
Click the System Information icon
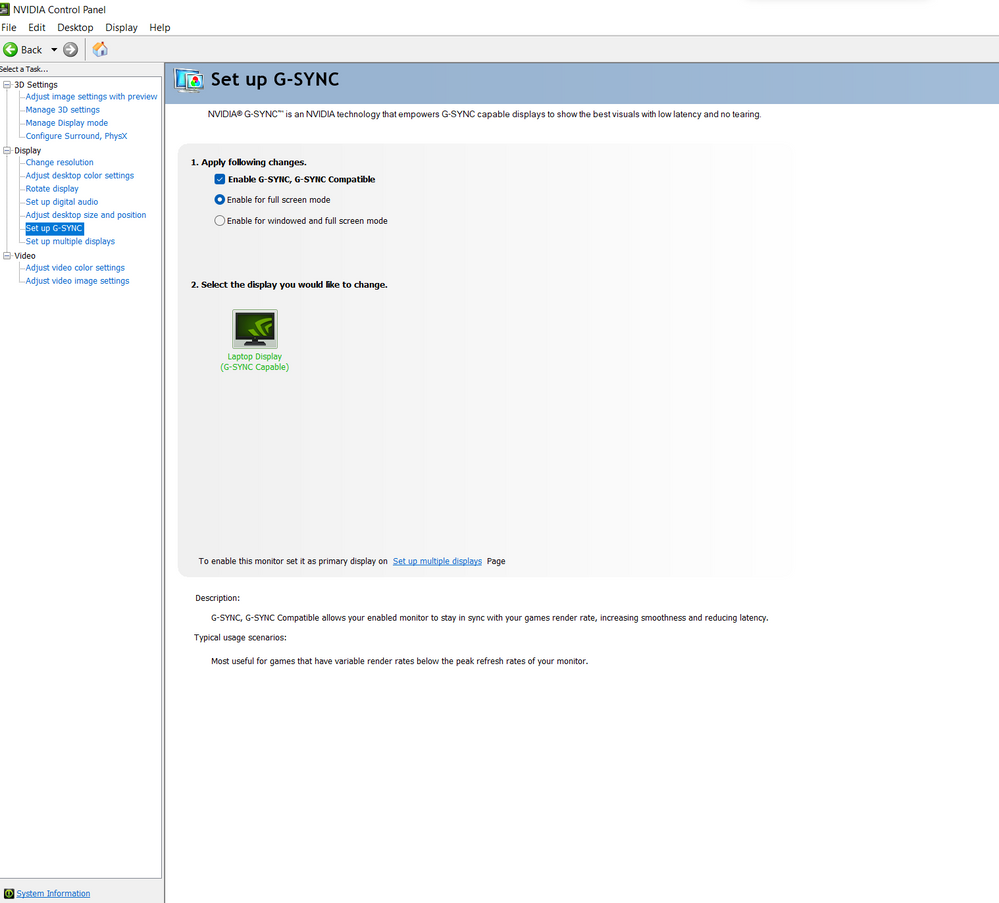[x=8, y=893]
